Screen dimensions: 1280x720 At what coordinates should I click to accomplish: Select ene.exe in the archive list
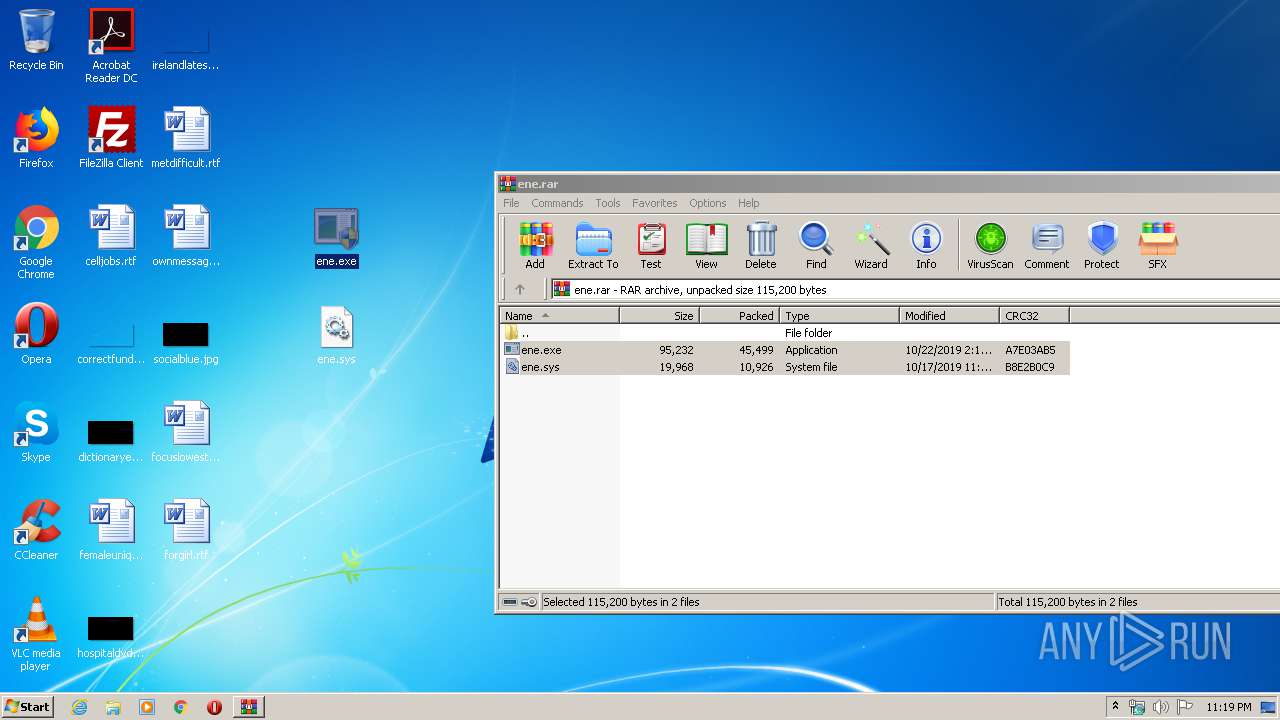[x=785, y=350]
